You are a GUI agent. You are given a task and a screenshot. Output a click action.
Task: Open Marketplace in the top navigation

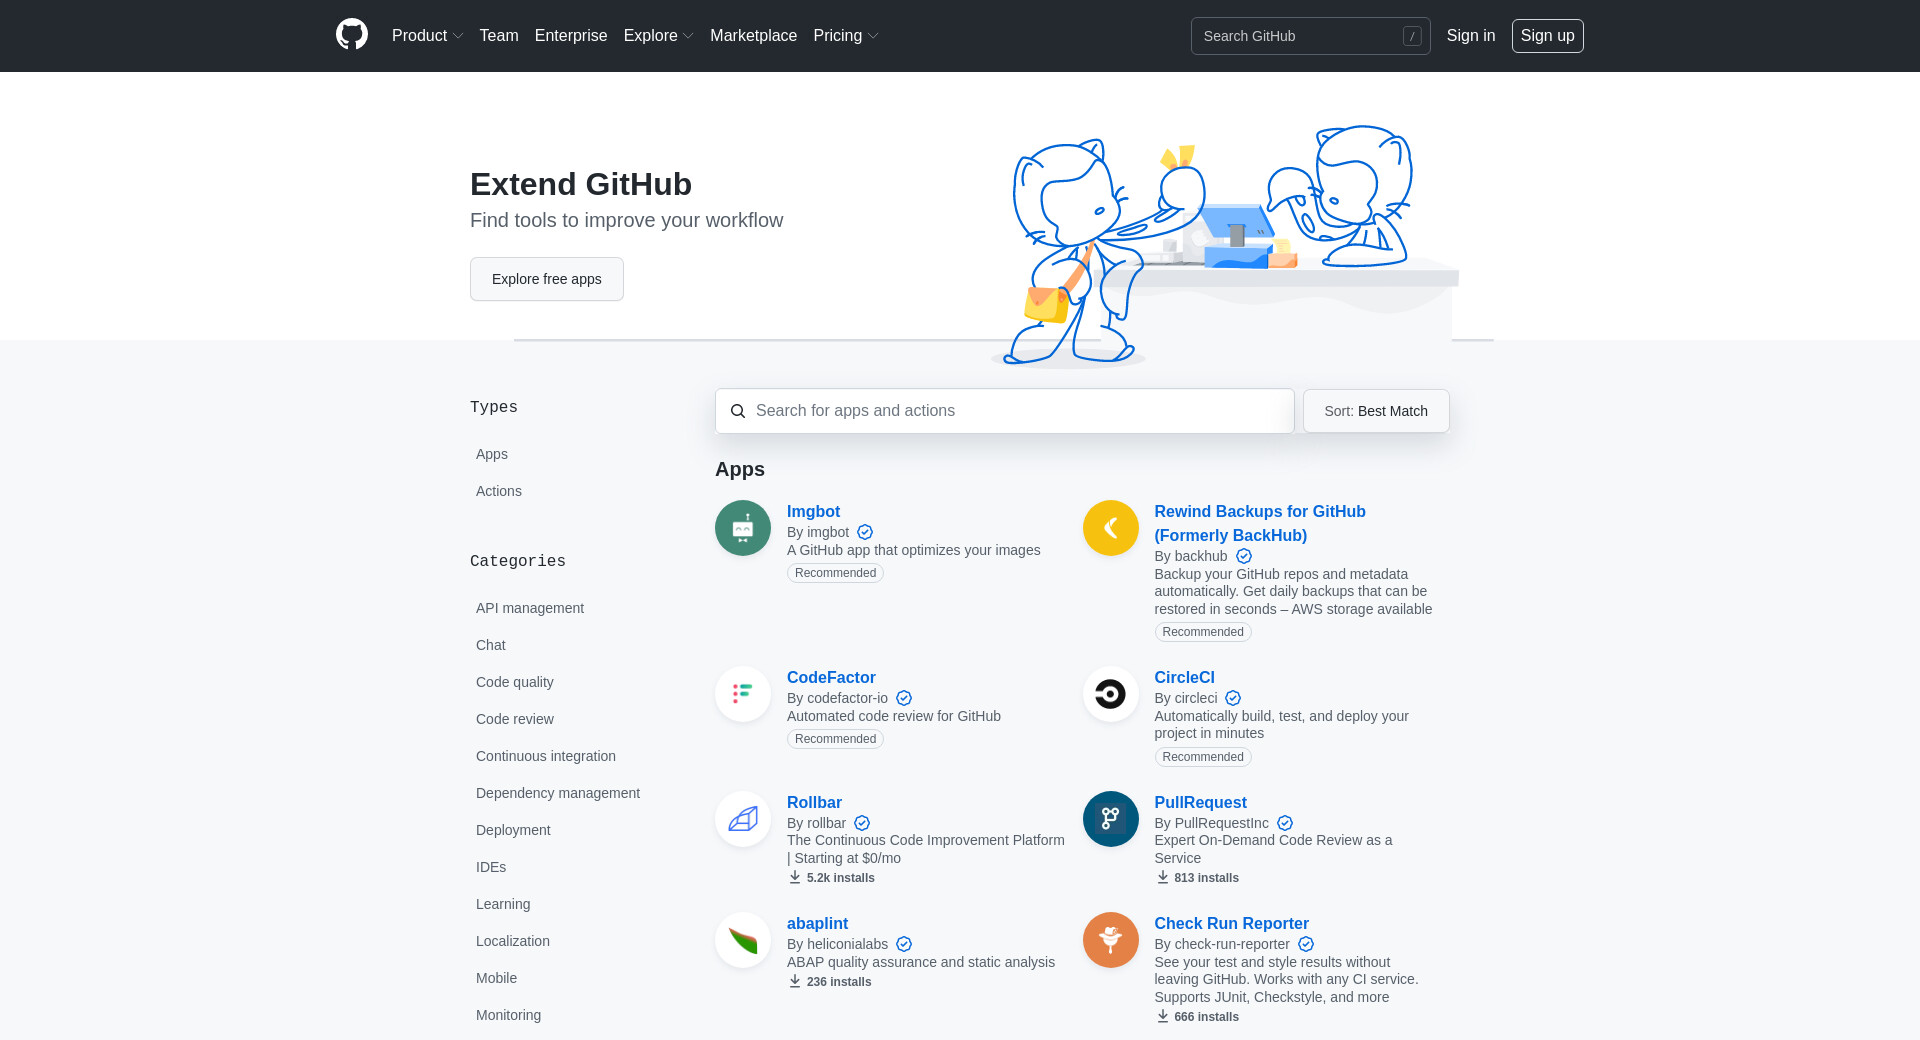click(753, 36)
